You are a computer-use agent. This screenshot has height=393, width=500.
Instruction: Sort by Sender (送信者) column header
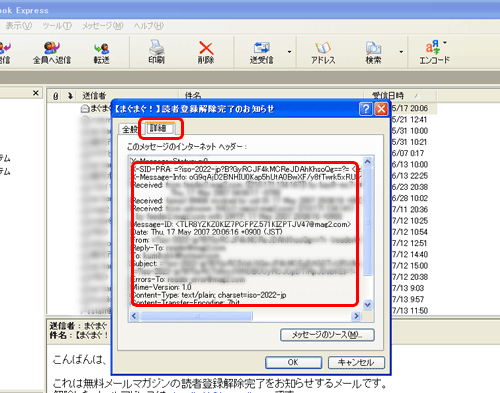(128, 96)
